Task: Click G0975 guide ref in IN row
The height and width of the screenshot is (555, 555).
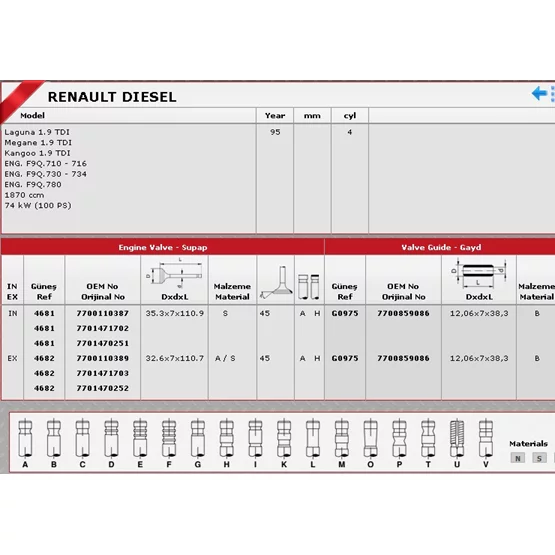Action: (x=345, y=313)
